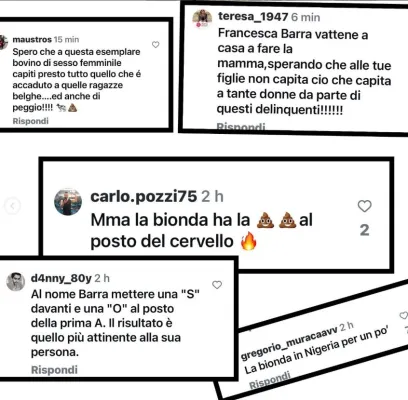Click Rispondi under teresa_1947 comment
The image size is (408, 400).
[241, 126]
